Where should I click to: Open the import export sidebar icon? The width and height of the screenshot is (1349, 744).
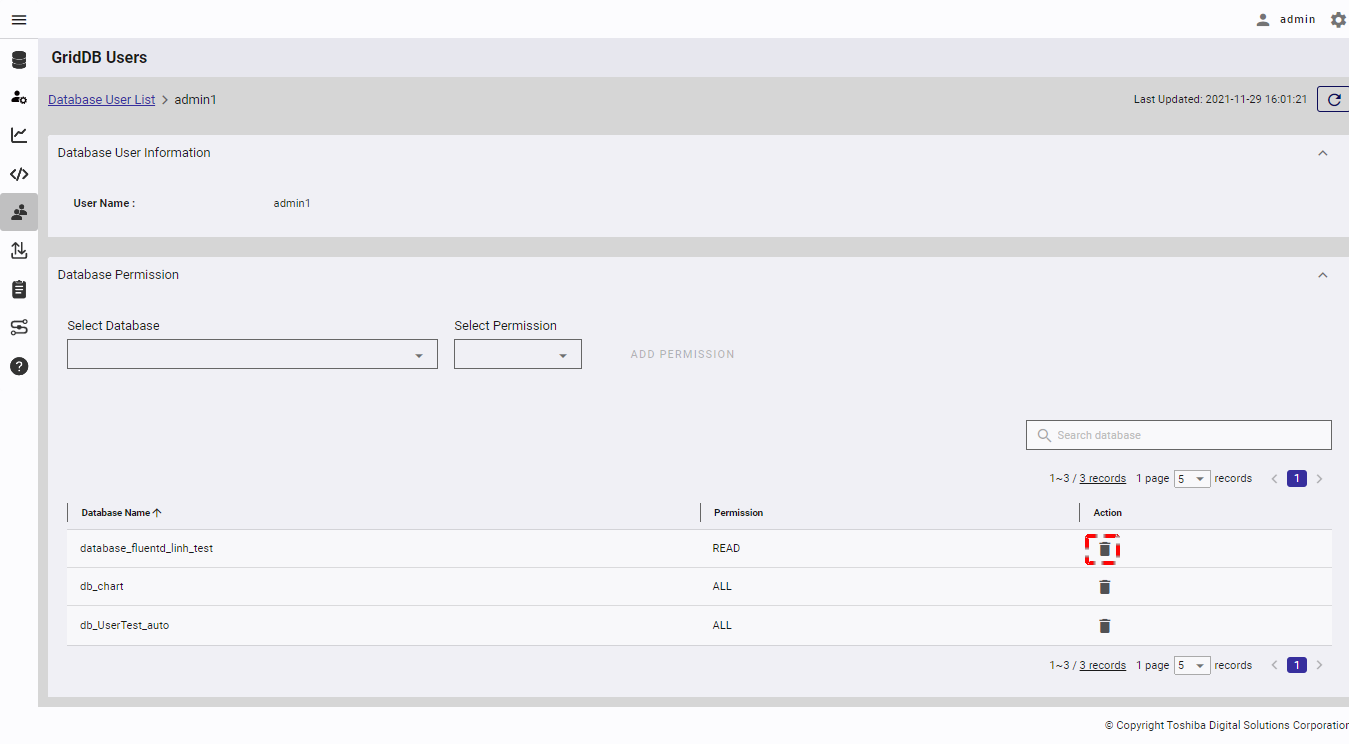(19, 250)
